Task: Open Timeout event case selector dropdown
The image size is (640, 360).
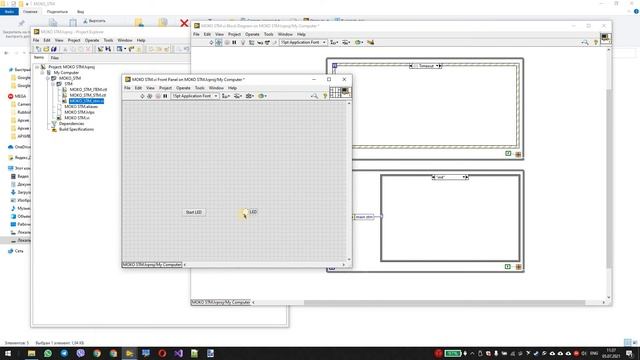Action: click(437, 66)
